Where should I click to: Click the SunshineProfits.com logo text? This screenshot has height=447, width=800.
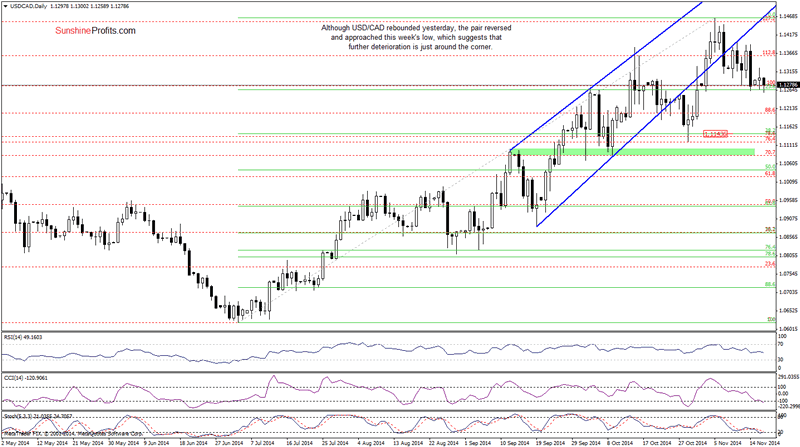click(x=95, y=31)
